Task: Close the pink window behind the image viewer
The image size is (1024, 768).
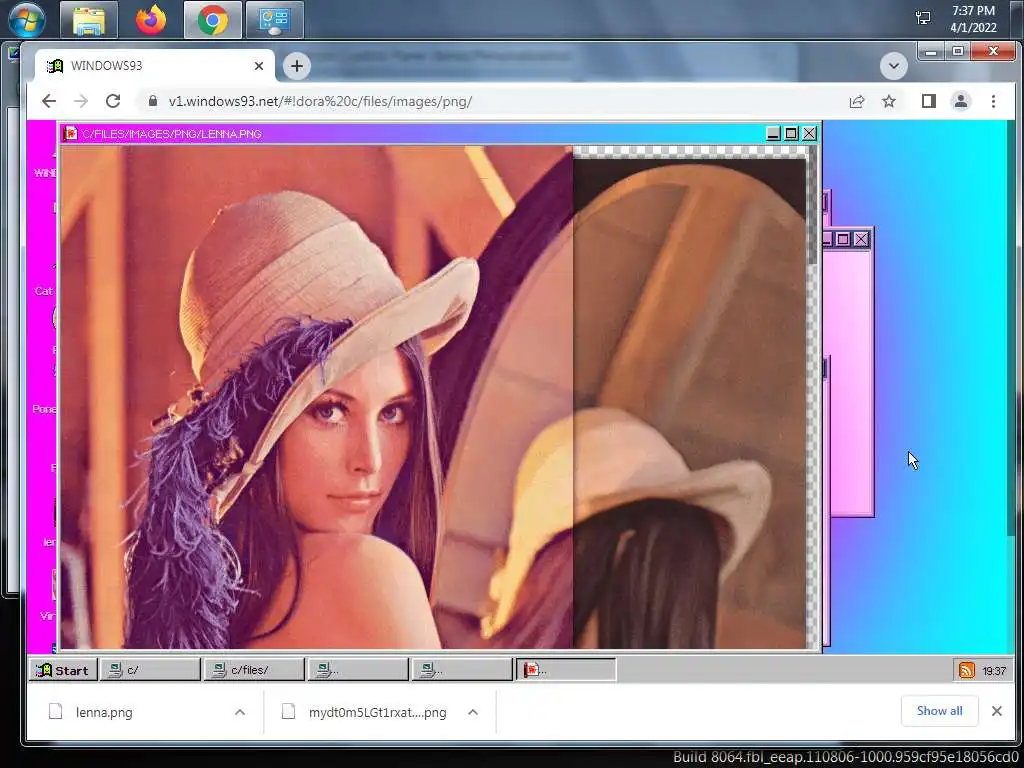Action: (861, 239)
